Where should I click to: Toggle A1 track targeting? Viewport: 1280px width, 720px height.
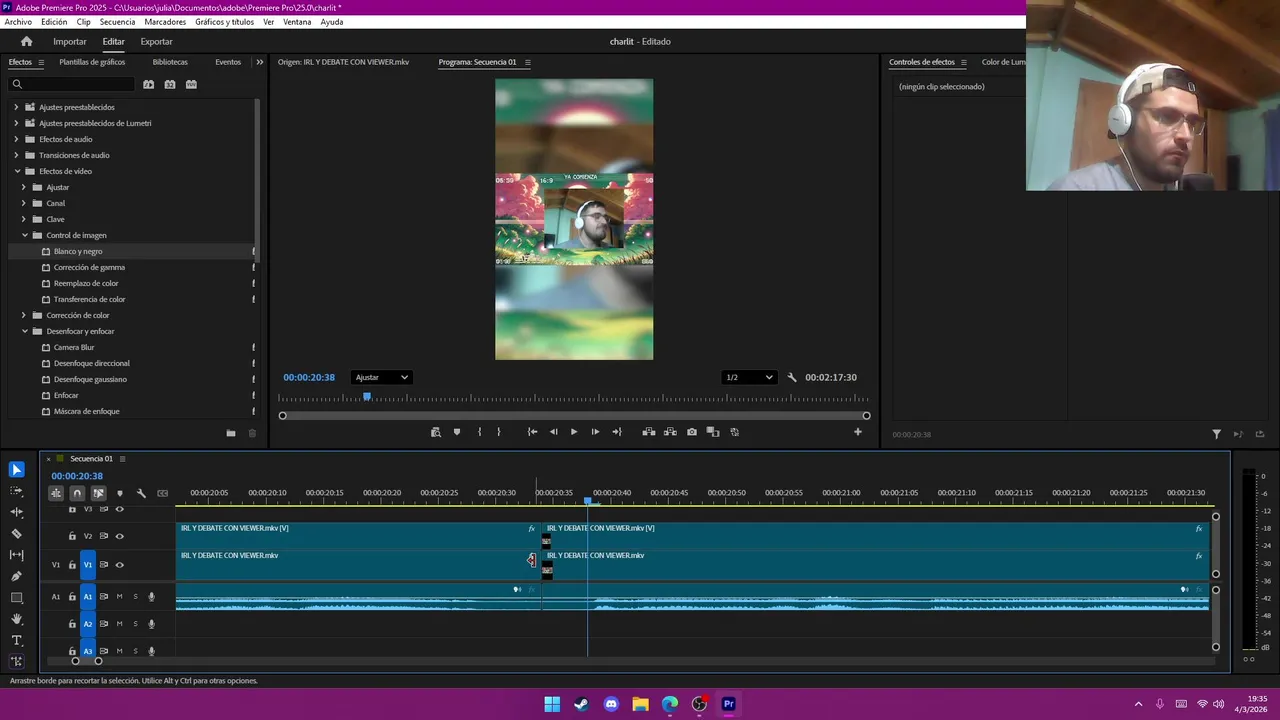(x=87, y=597)
